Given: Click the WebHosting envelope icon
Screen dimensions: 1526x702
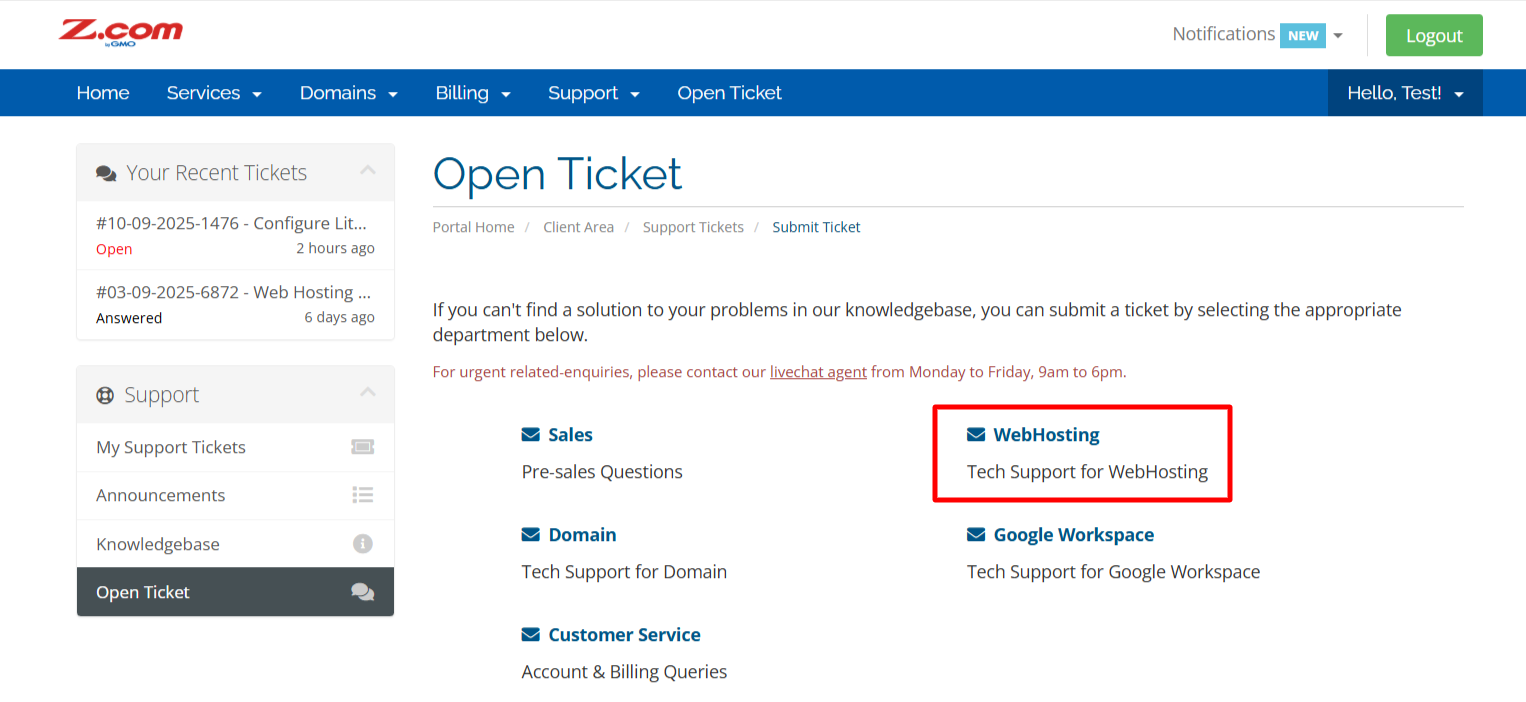Looking at the screenshot, I should 976,435.
